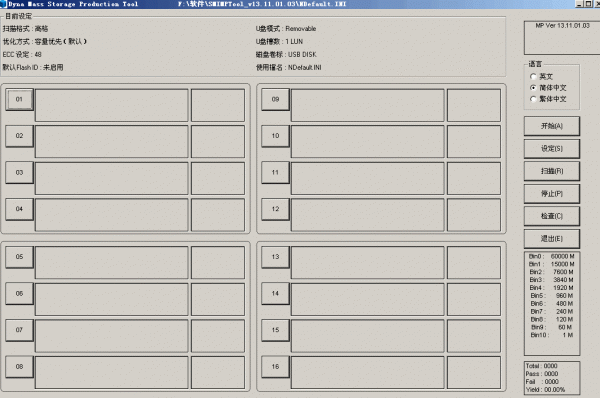The width and height of the screenshot is (600, 398).
Task: Click the 扫描(R) scan button
Action: click(552, 171)
